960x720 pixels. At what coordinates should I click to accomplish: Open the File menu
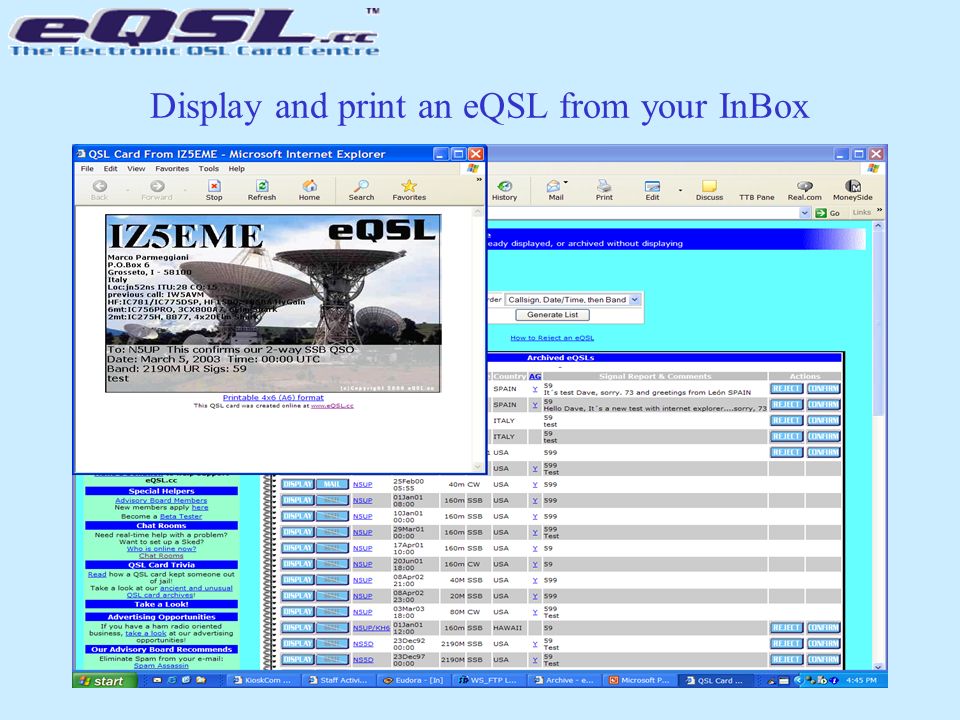click(x=88, y=169)
